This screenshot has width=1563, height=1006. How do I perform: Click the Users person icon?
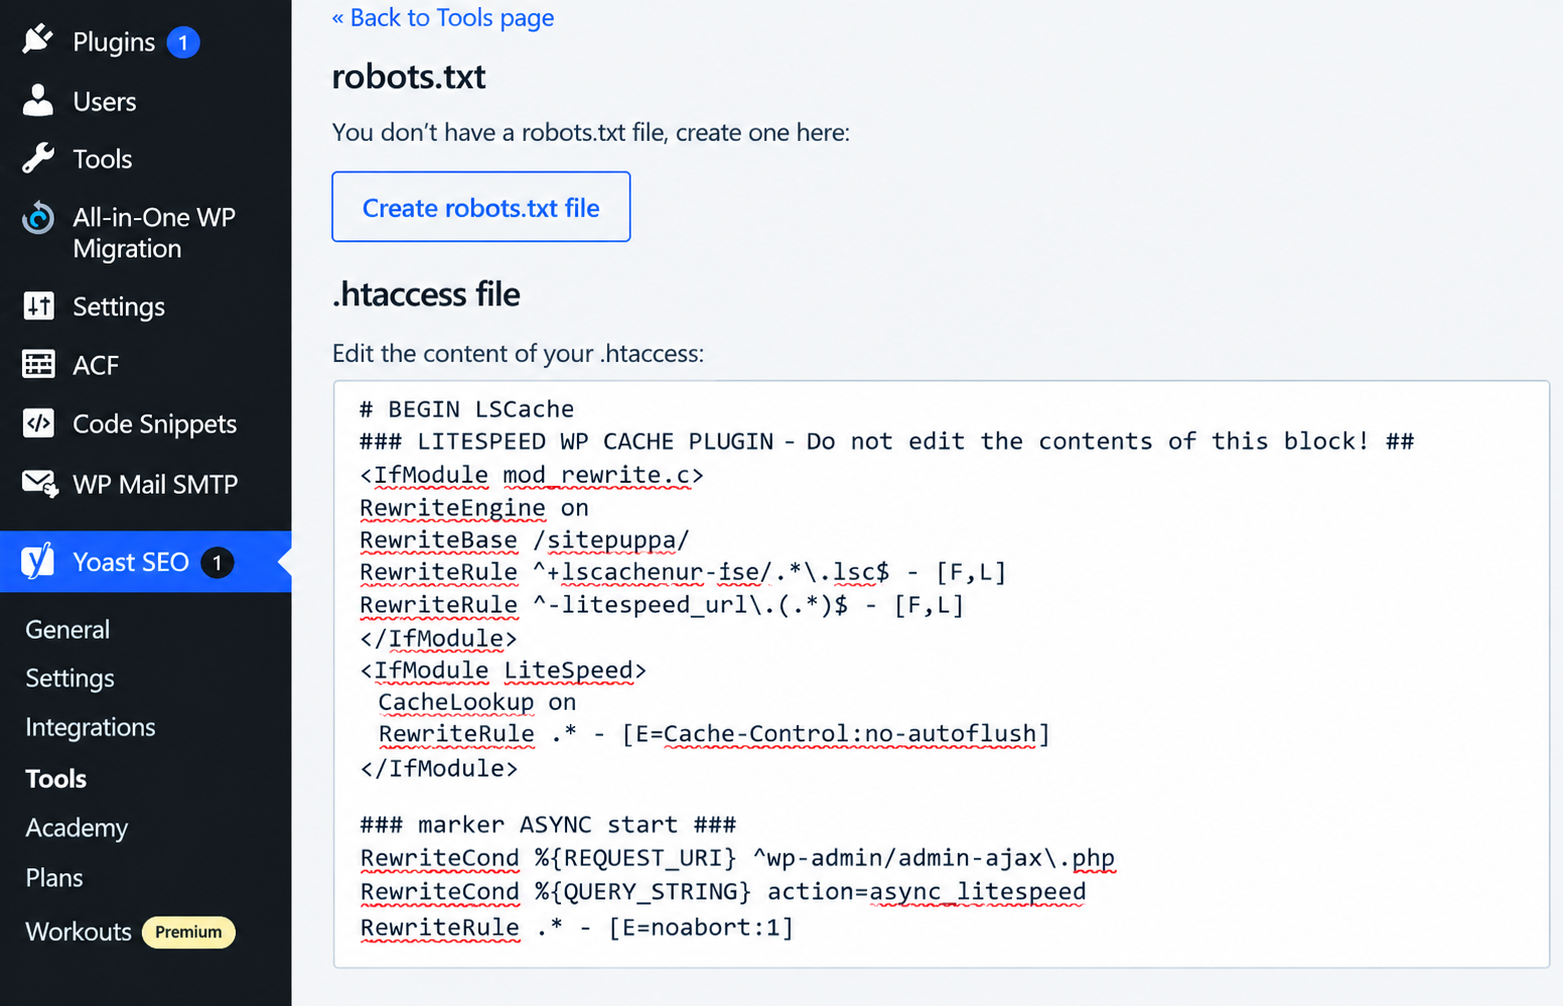[38, 100]
